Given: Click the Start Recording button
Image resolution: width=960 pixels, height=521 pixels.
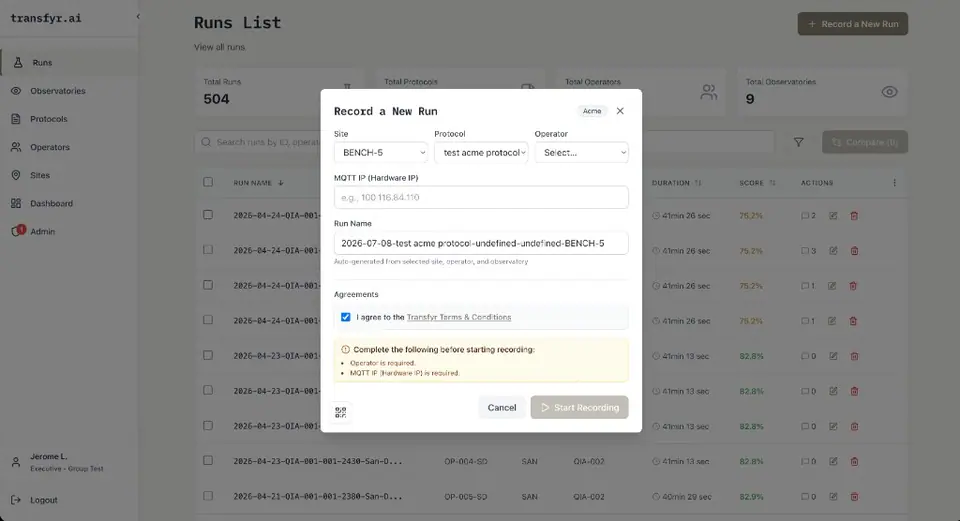Looking at the screenshot, I should click(580, 407).
